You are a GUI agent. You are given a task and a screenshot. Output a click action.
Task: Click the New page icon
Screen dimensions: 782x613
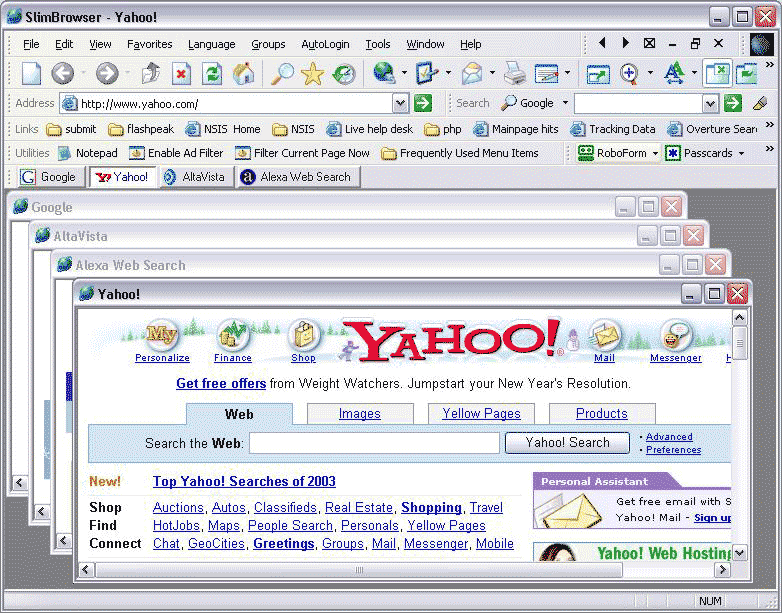tap(31, 73)
